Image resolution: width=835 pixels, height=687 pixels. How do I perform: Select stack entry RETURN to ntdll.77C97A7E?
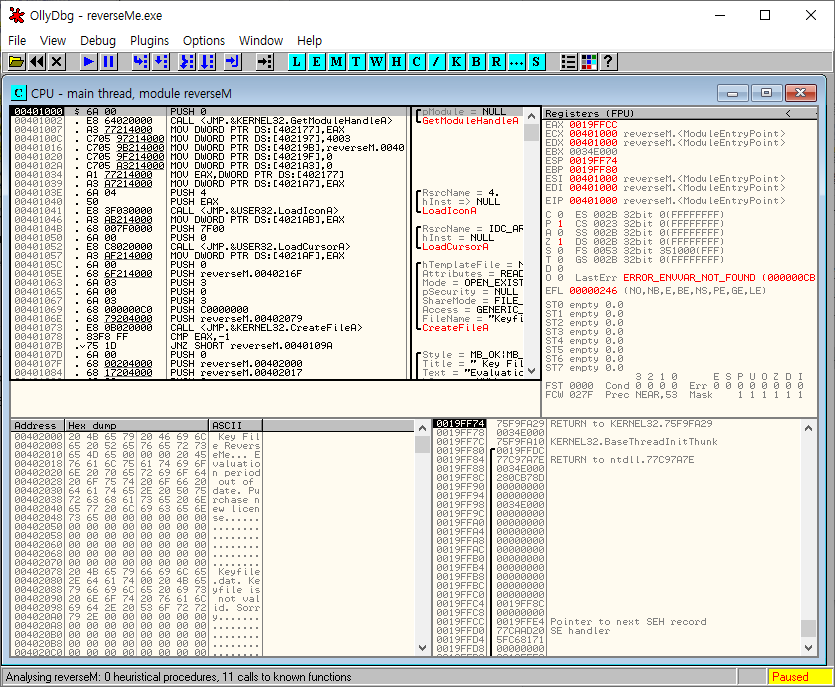[622, 460]
